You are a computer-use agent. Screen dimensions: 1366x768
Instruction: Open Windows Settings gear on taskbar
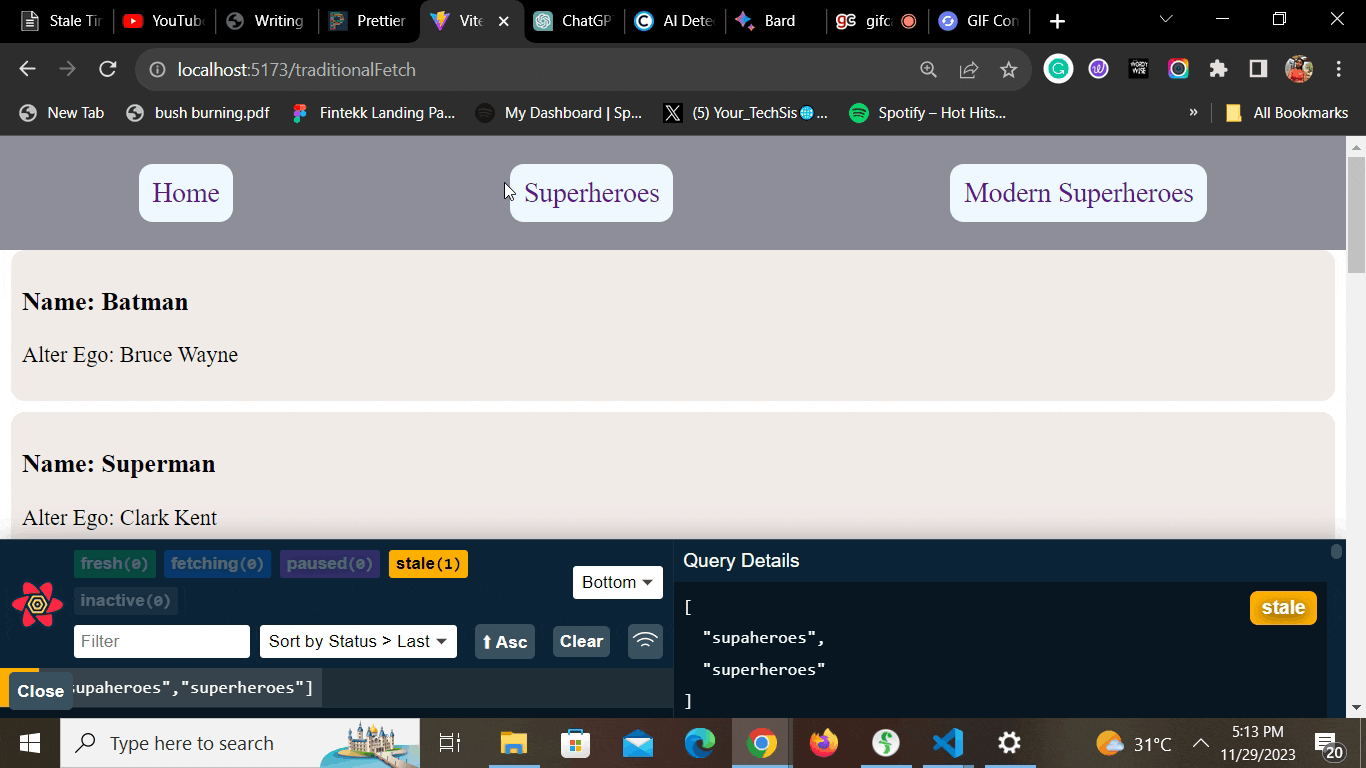click(x=1010, y=743)
